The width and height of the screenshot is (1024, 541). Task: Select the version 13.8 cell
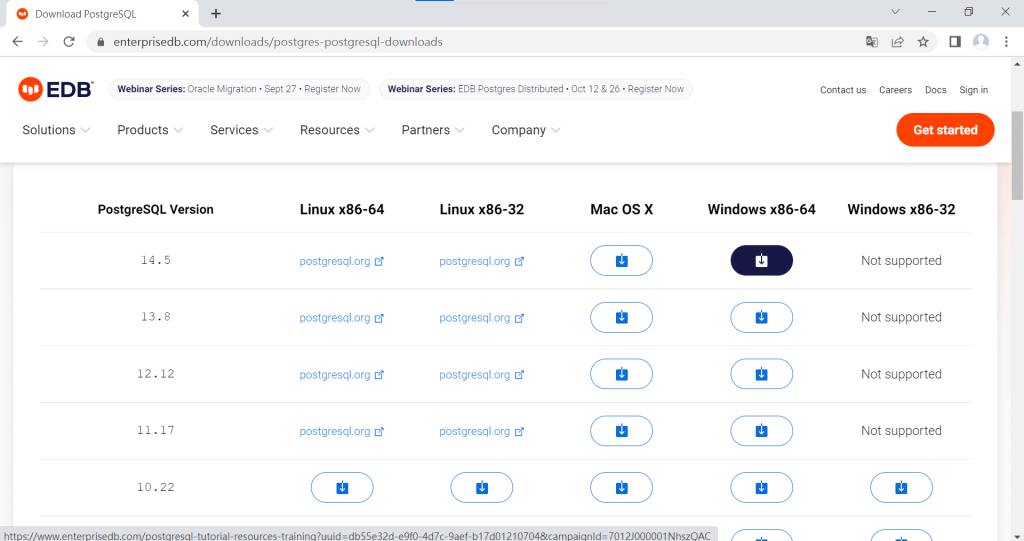(x=155, y=317)
